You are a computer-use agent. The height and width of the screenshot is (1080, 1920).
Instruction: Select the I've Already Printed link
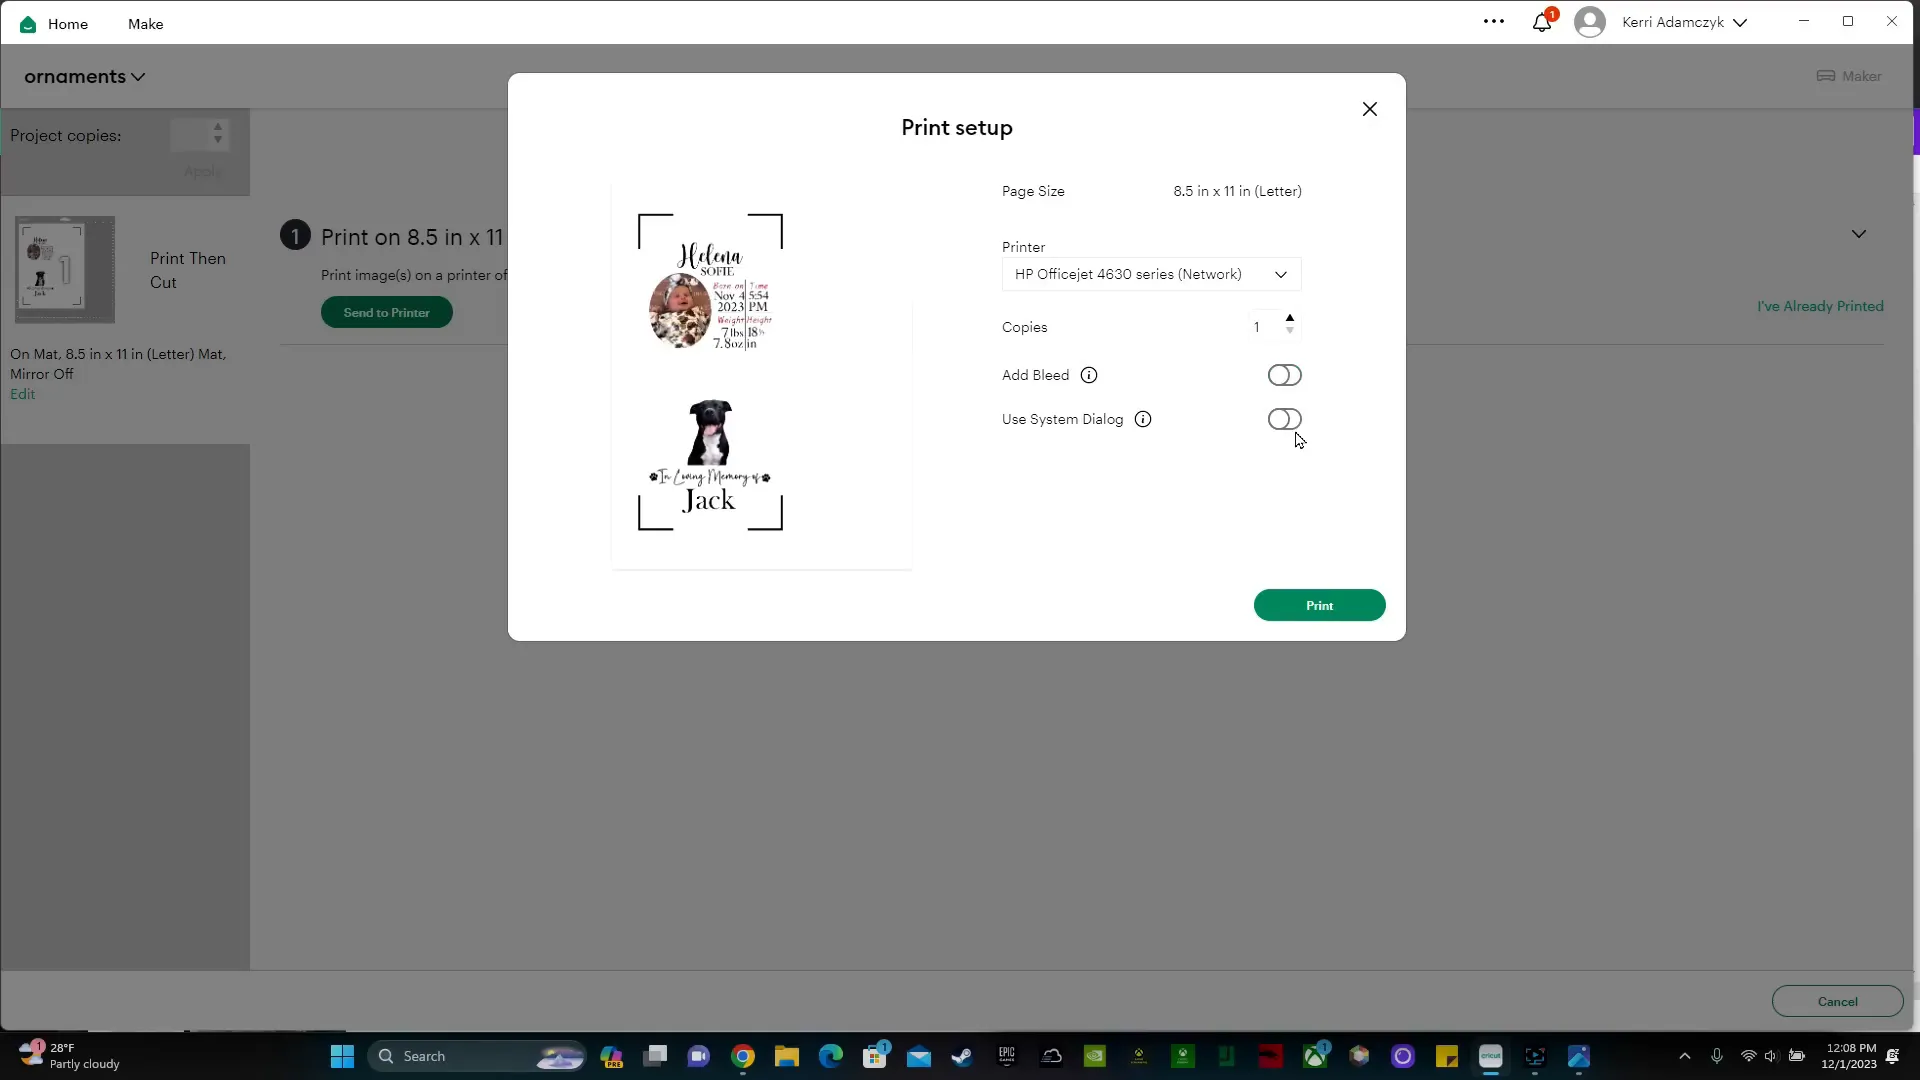coord(1820,305)
